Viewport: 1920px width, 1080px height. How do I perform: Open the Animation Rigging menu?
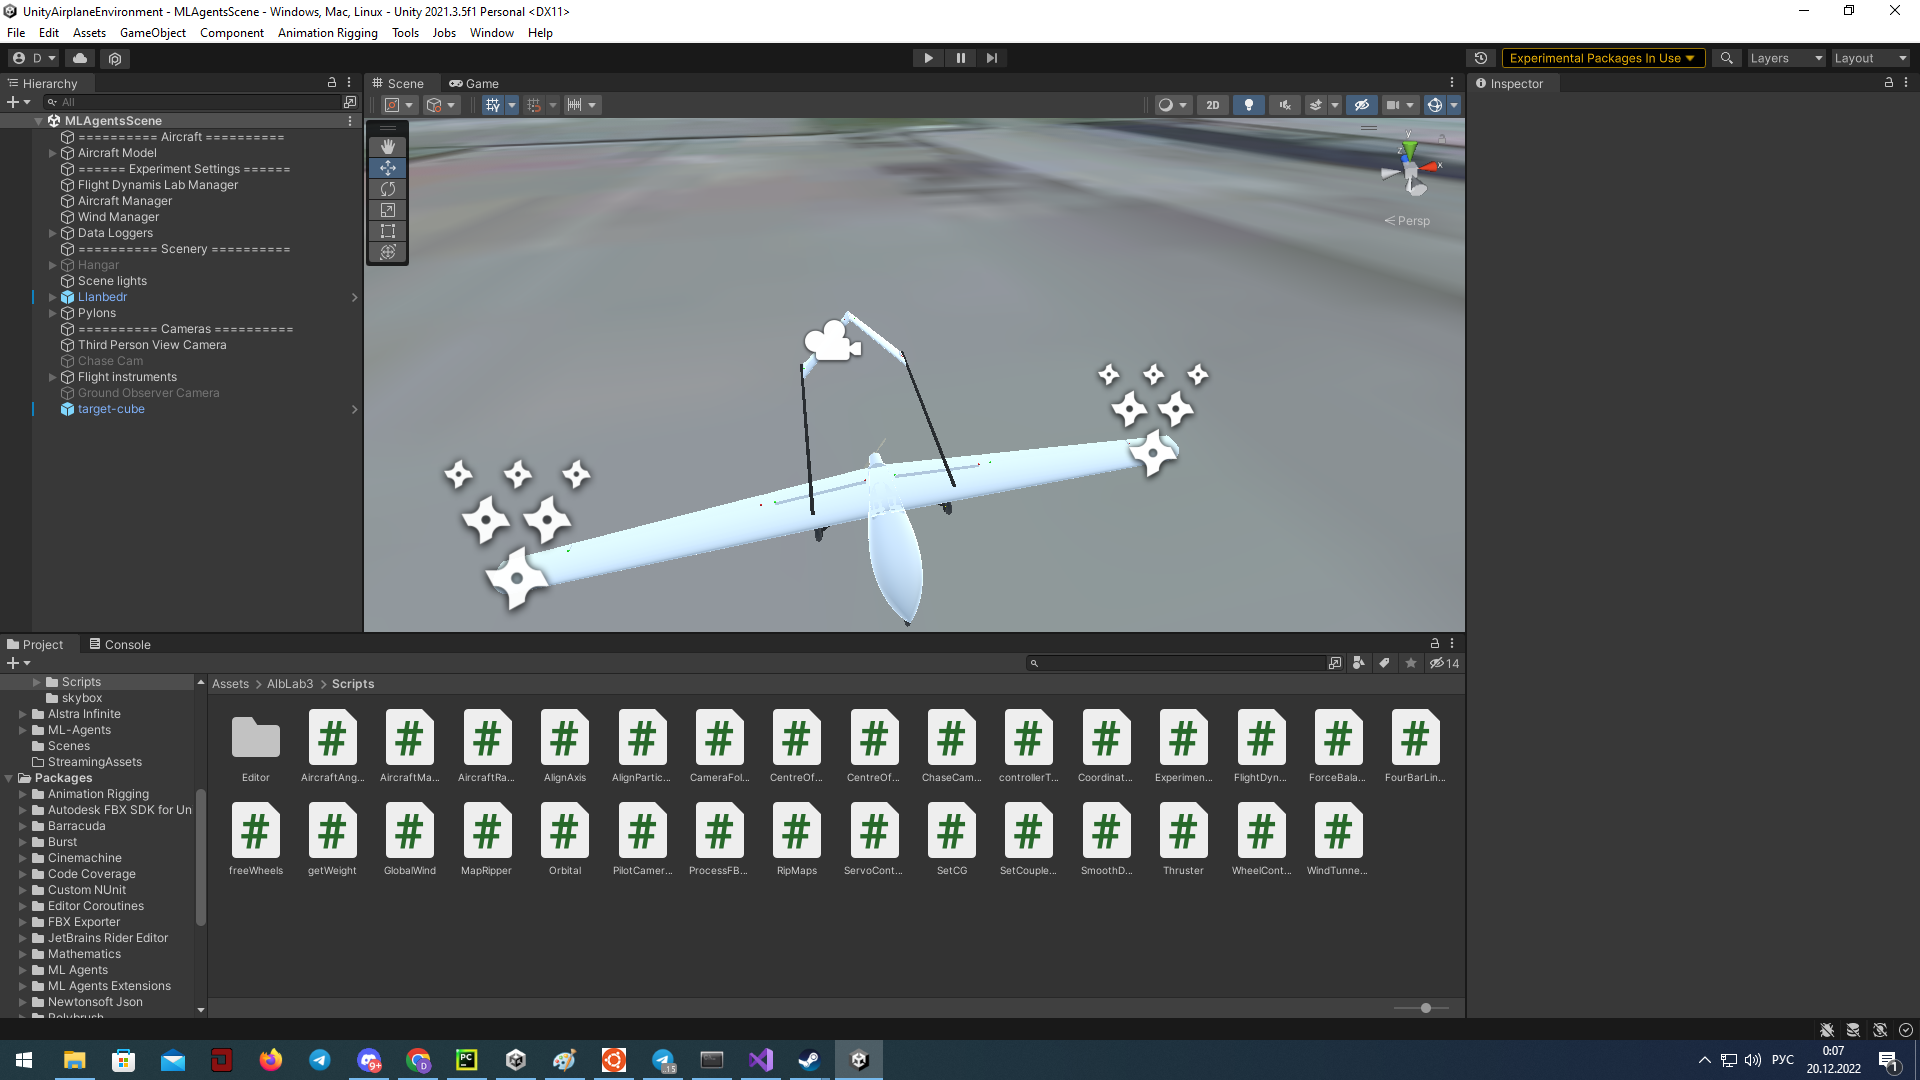point(328,33)
